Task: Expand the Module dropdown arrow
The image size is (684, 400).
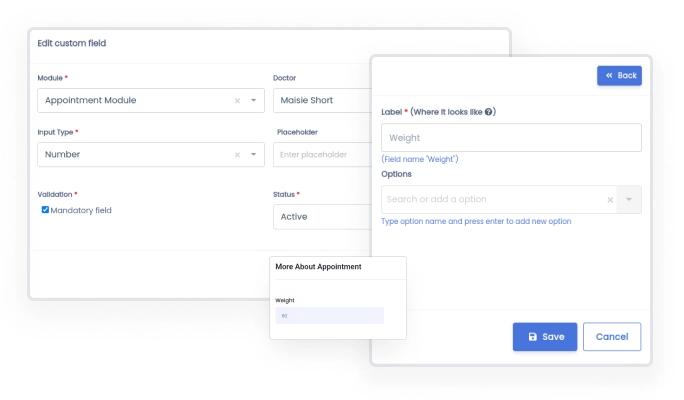Action: pyautogui.click(x=254, y=101)
